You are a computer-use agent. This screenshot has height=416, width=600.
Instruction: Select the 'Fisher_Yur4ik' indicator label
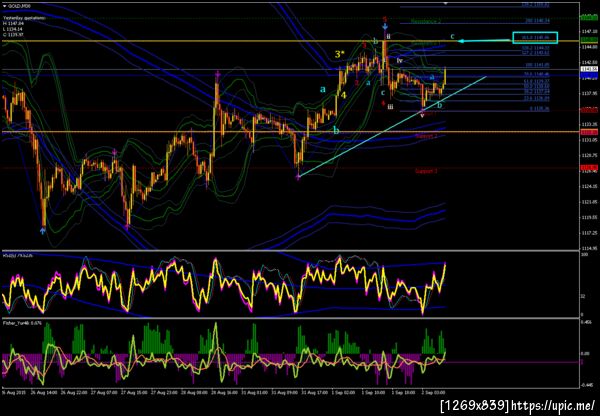click(x=22, y=323)
